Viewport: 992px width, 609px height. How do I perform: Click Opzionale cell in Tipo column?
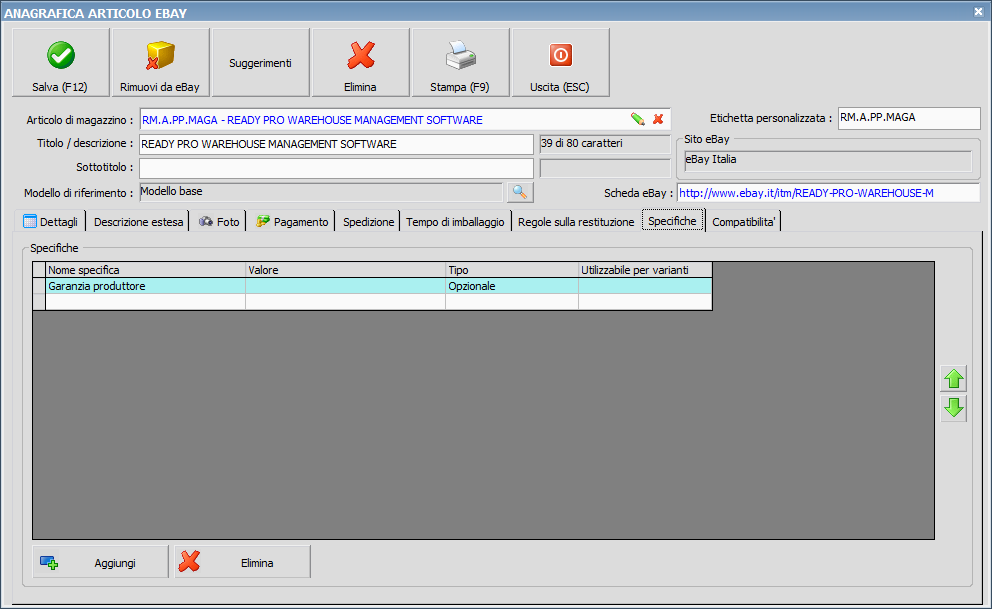(512, 286)
